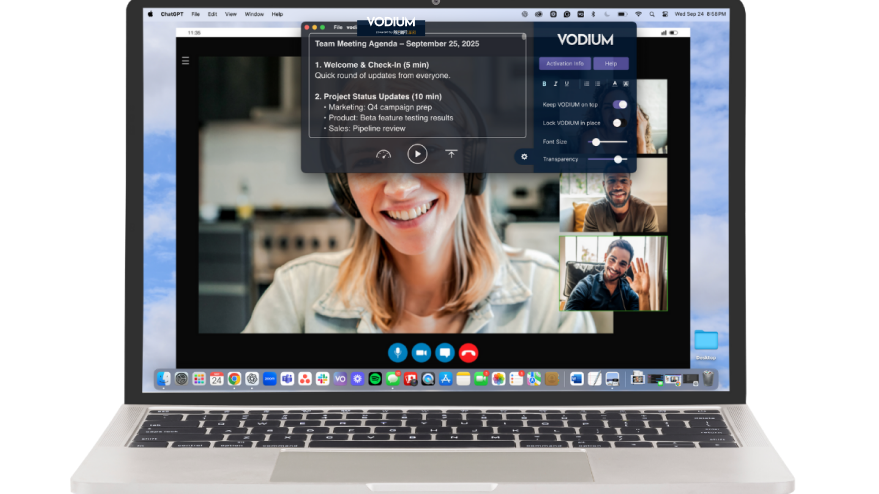This screenshot has height=494, width=879.
Task: Click the script area scrollbar handle
Action: coord(524,37)
